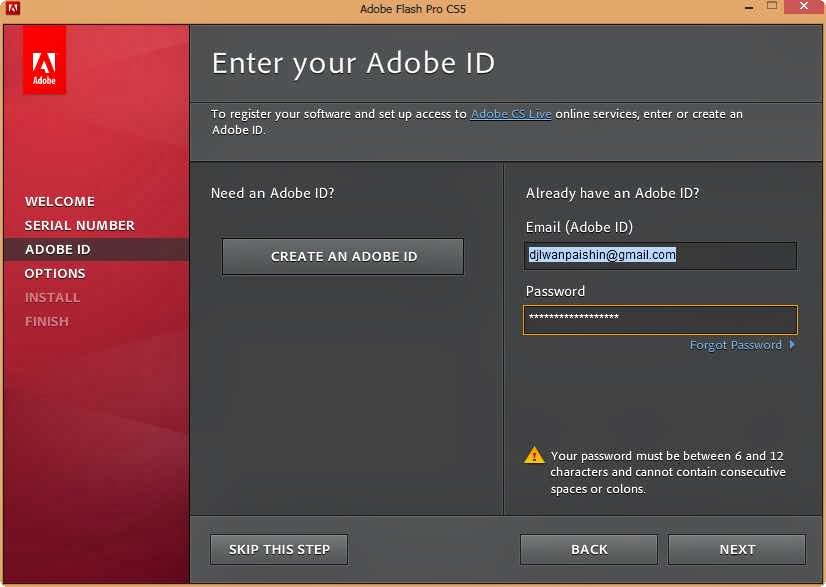Viewport: 826px width, 587px height.
Task: Go to the Serial Number step
Action: click(x=80, y=226)
